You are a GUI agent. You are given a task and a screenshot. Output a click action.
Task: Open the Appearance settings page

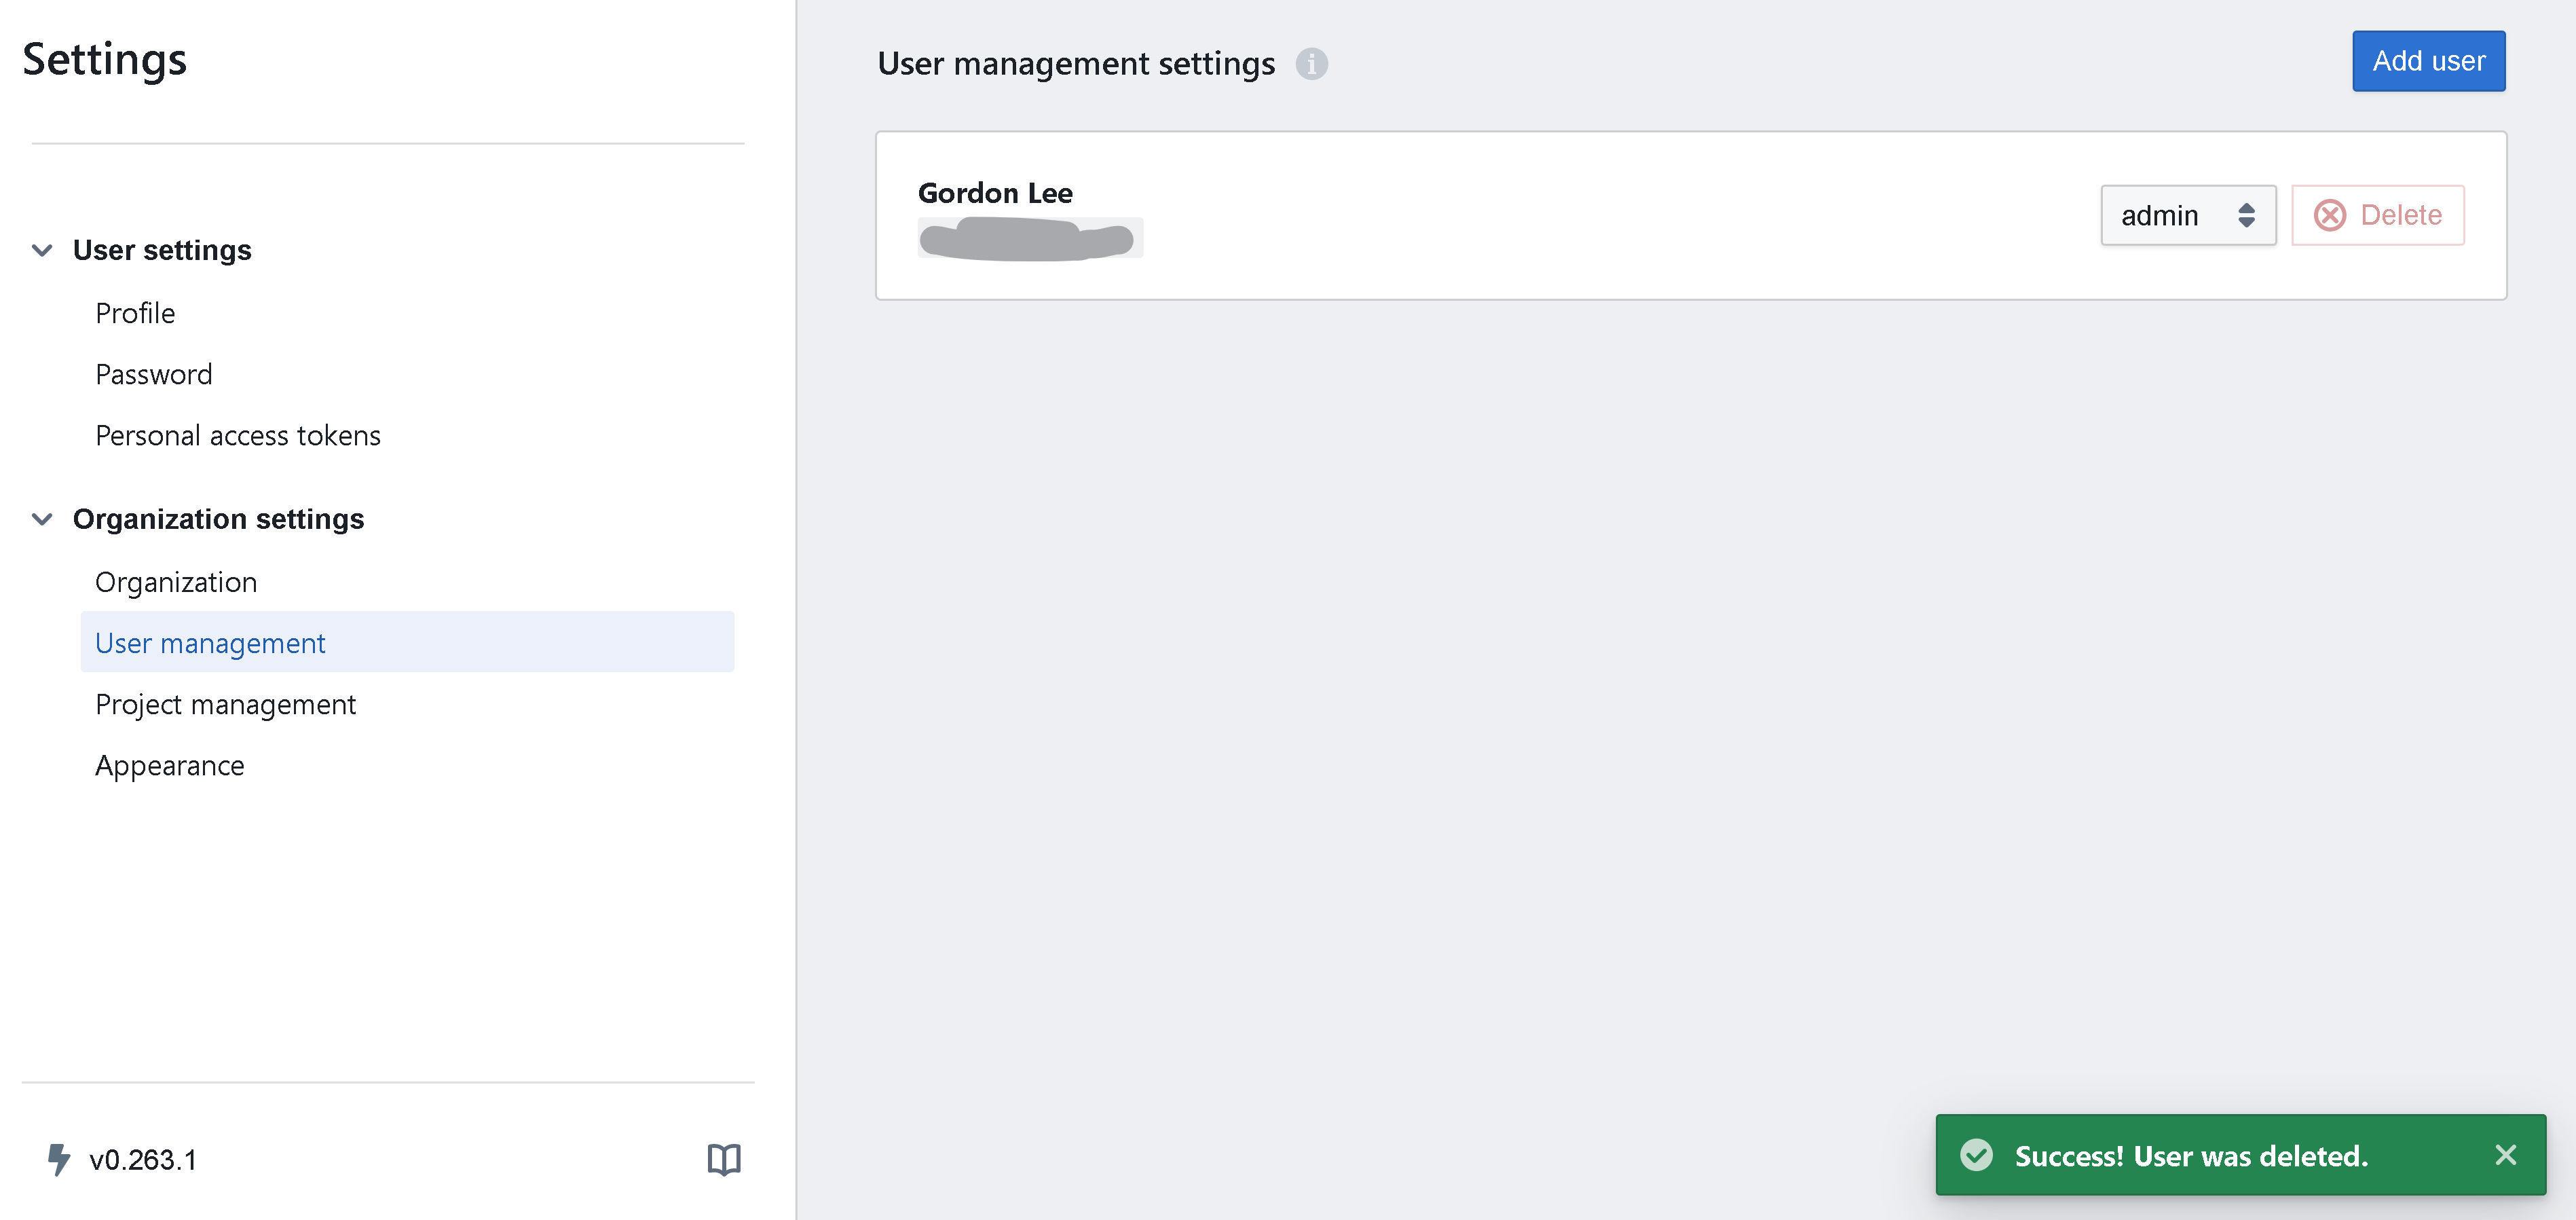point(170,765)
